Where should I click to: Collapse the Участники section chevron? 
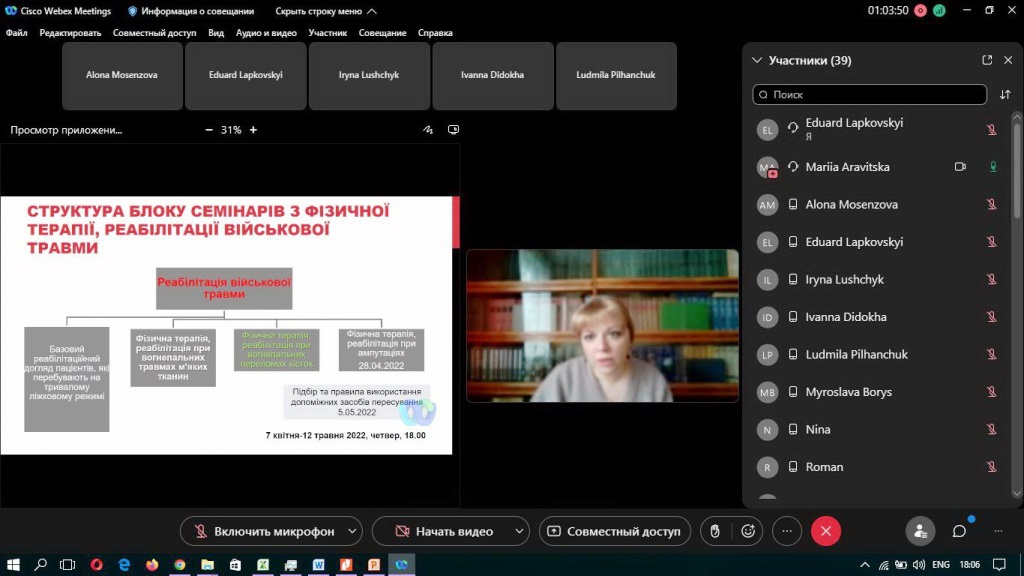tap(757, 60)
